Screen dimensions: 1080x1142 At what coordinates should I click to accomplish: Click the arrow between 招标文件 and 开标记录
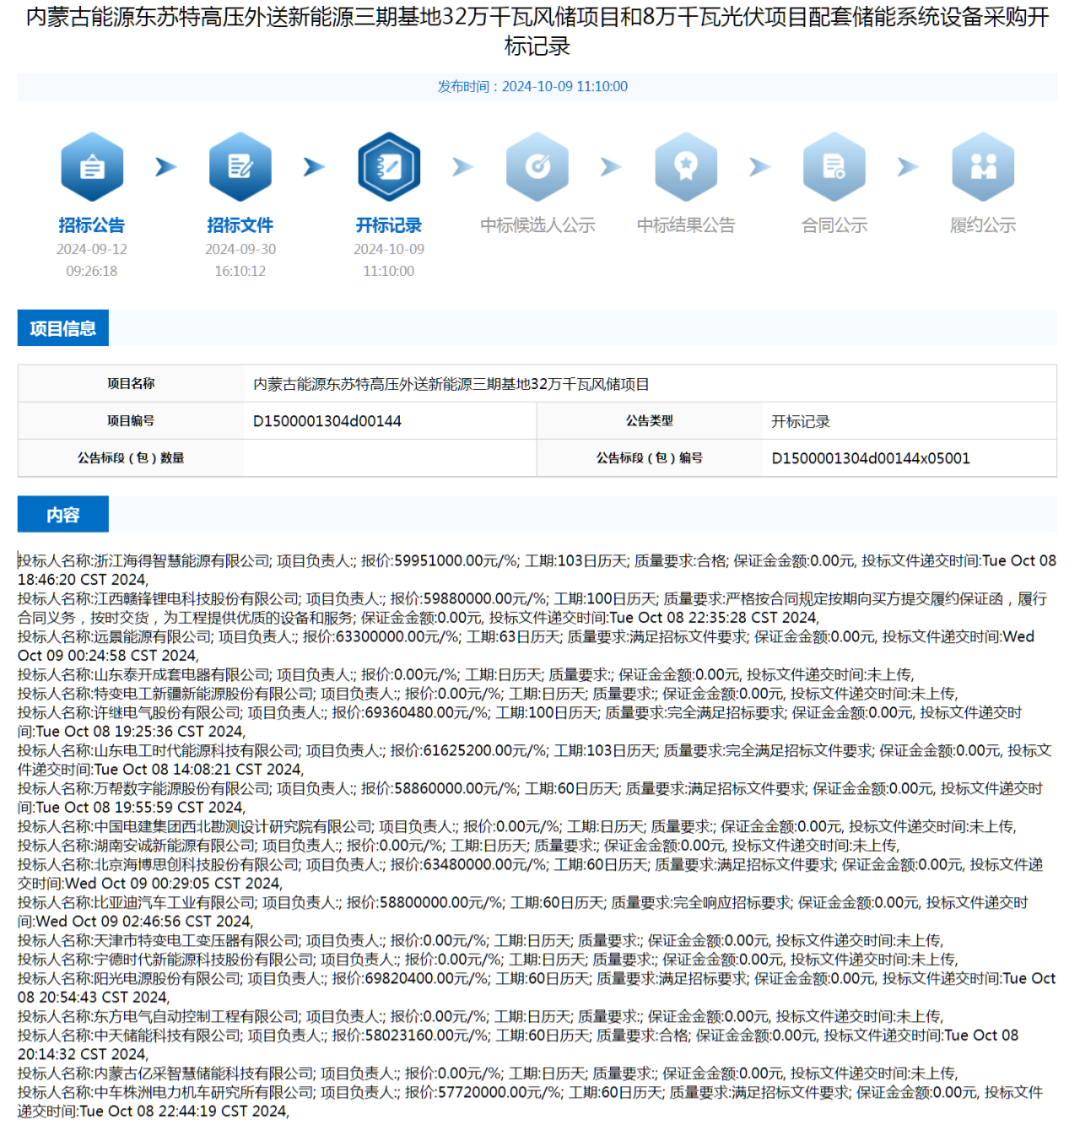click(x=315, y=167)
